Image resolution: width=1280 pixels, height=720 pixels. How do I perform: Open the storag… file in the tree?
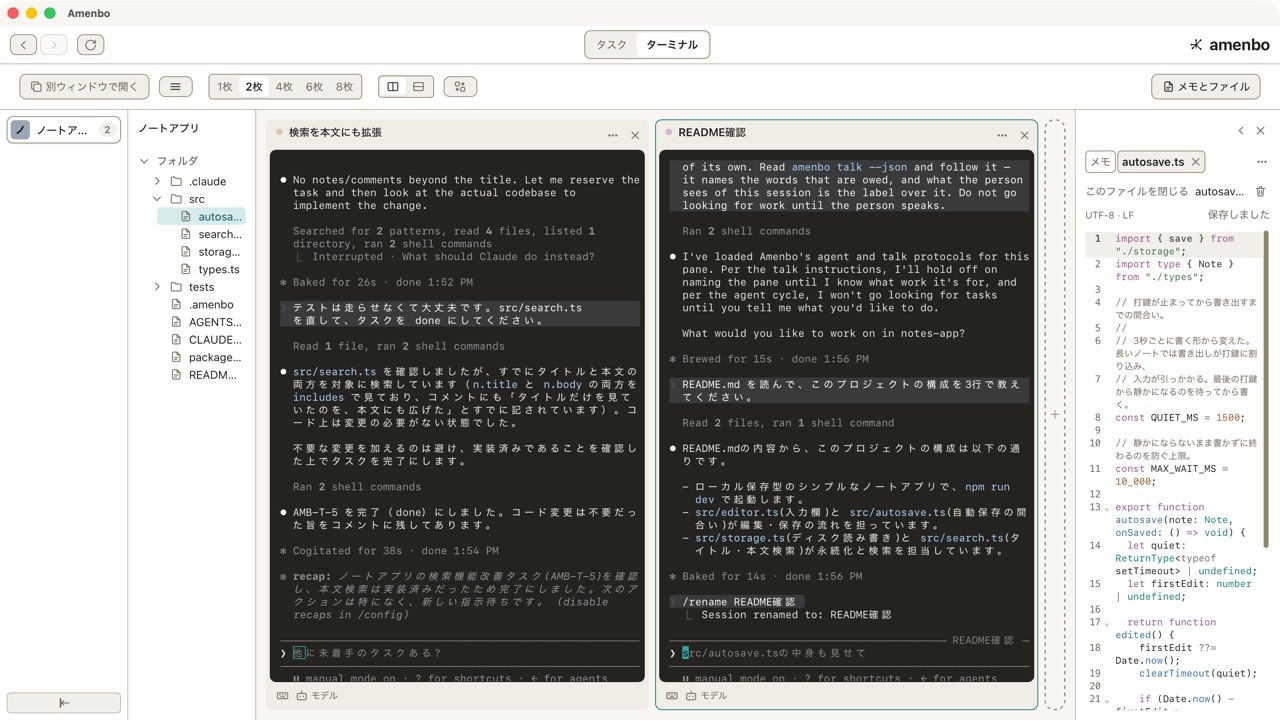pos(201,252)
